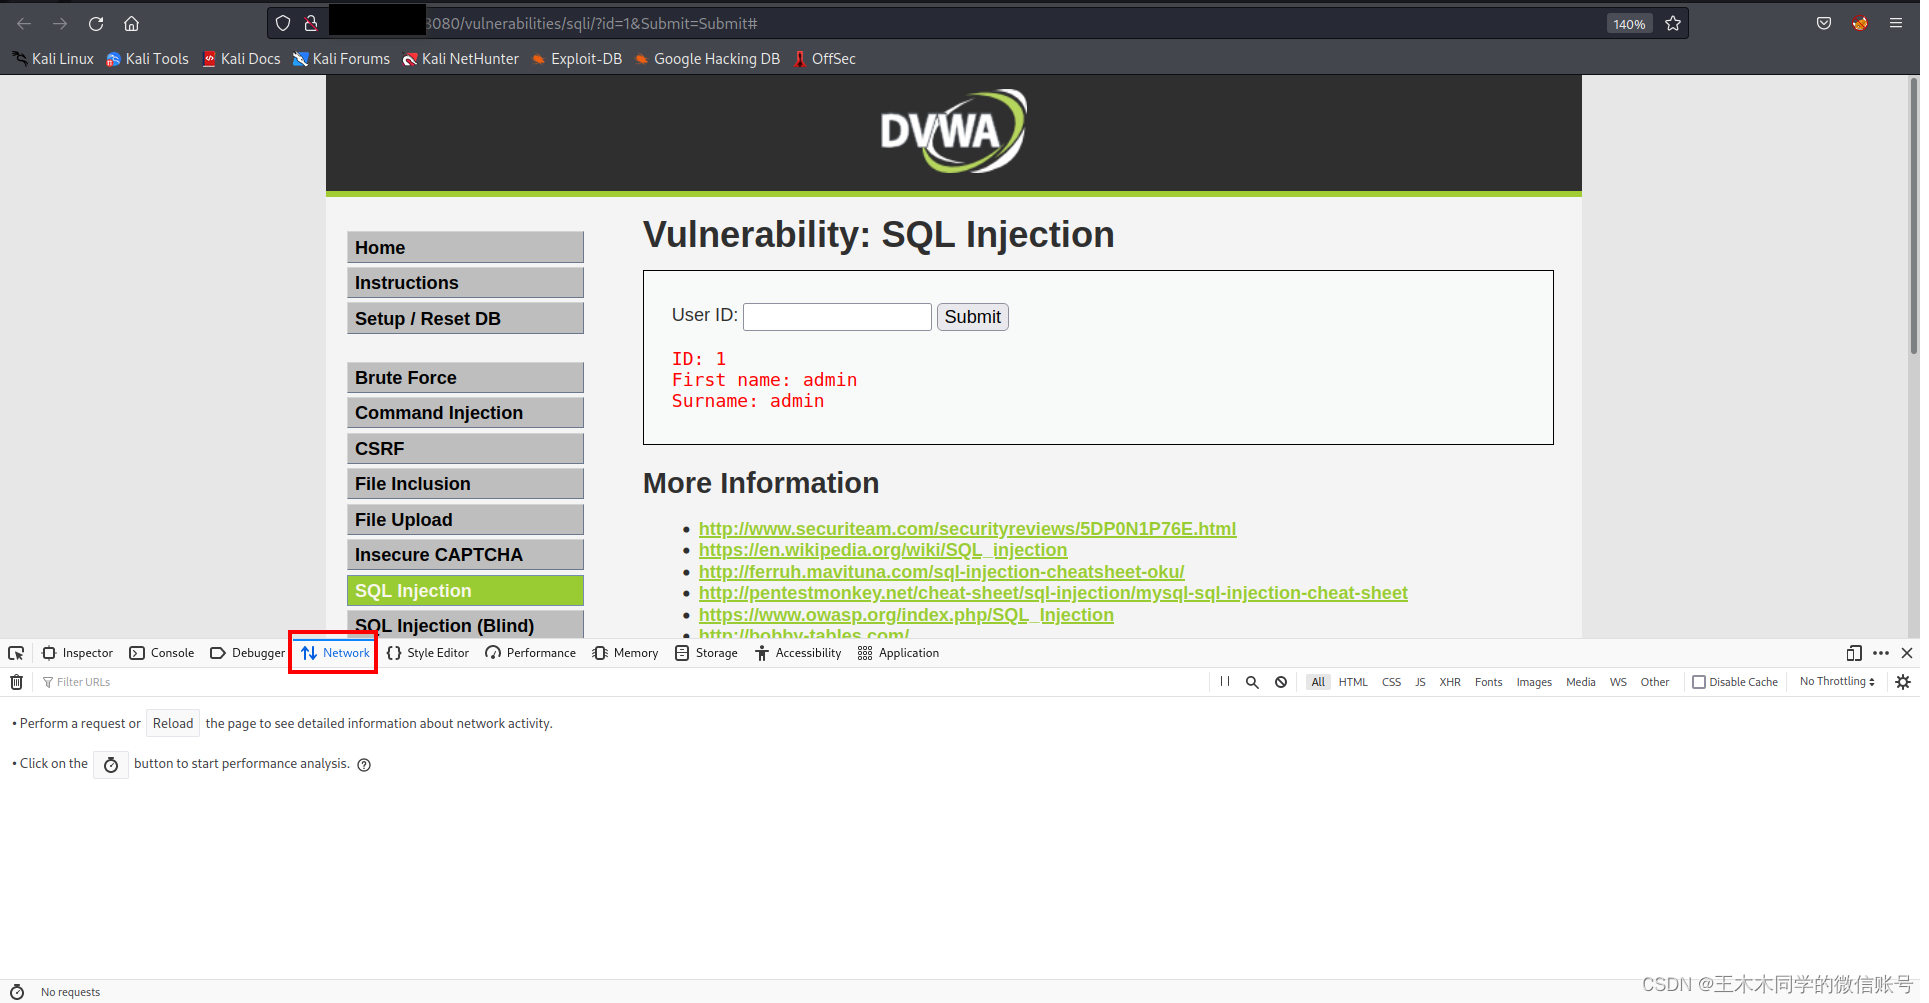
Task: Open Kali Tools bookmark
Action: click(x=147, y=59)
